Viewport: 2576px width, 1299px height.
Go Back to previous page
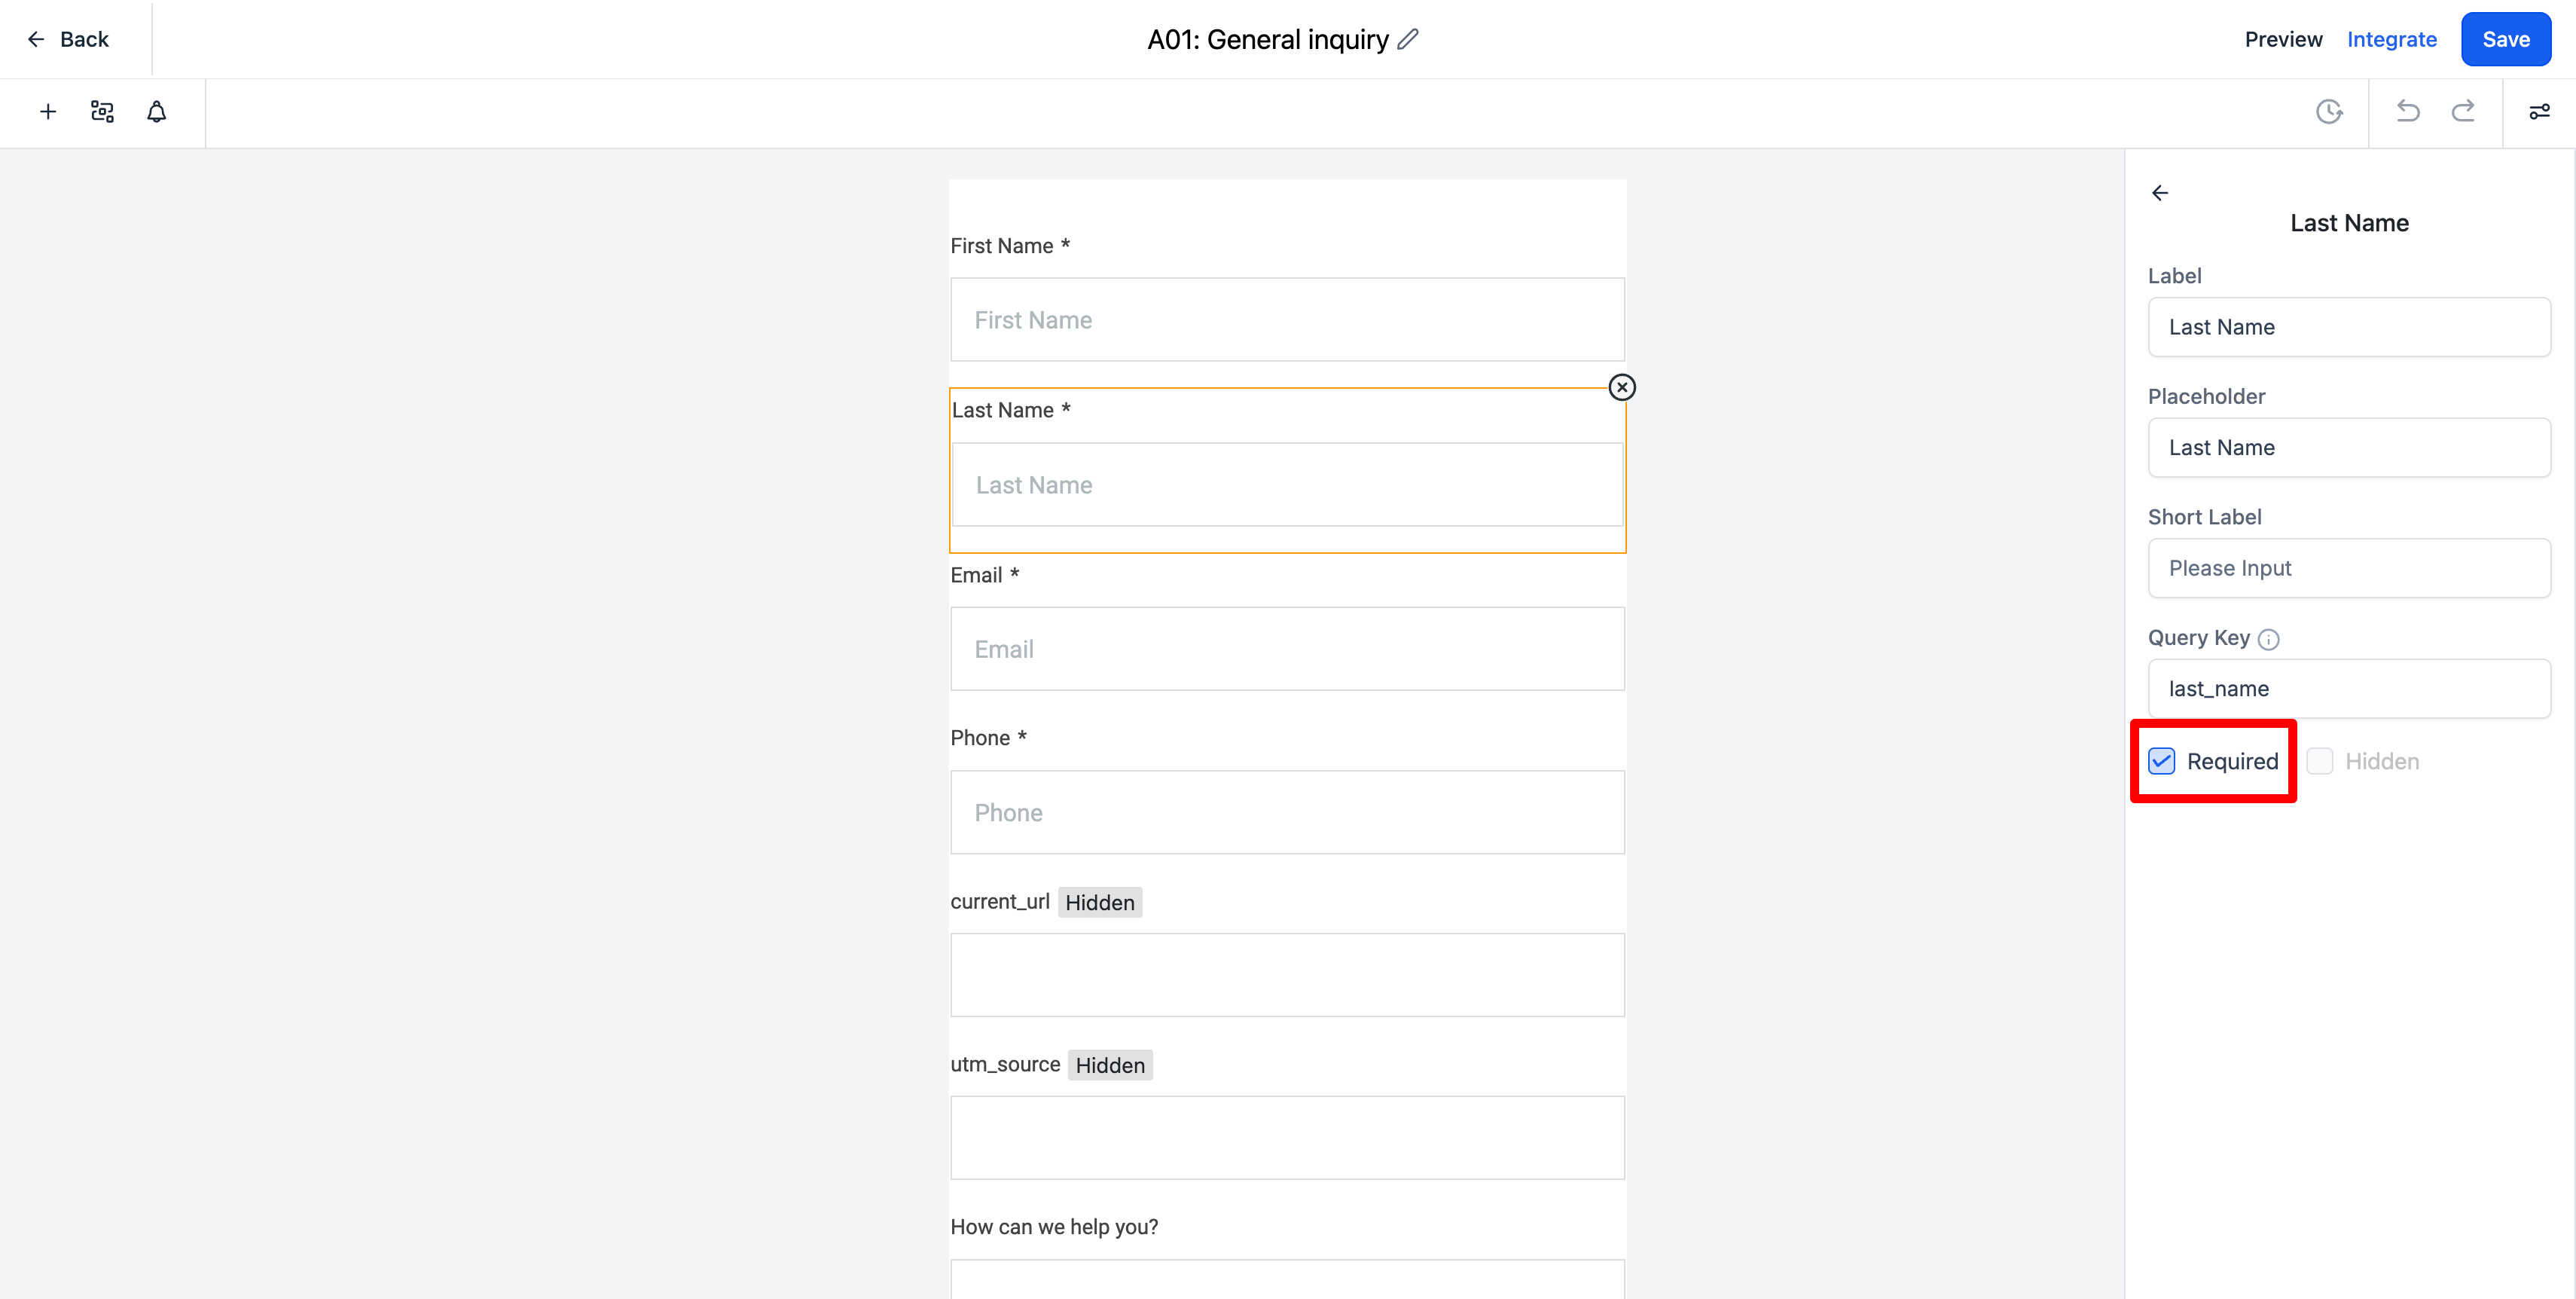point(68,39)
